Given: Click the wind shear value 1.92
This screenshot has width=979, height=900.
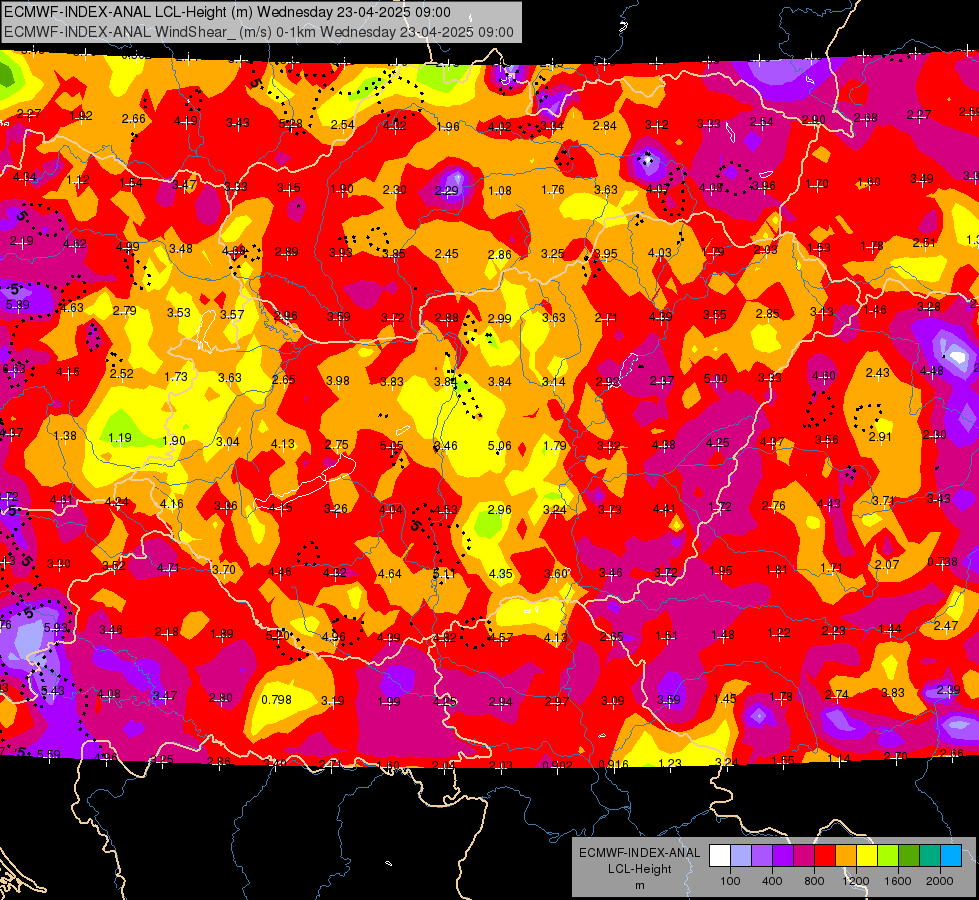Looking at the screenshot, I should 81,116.
